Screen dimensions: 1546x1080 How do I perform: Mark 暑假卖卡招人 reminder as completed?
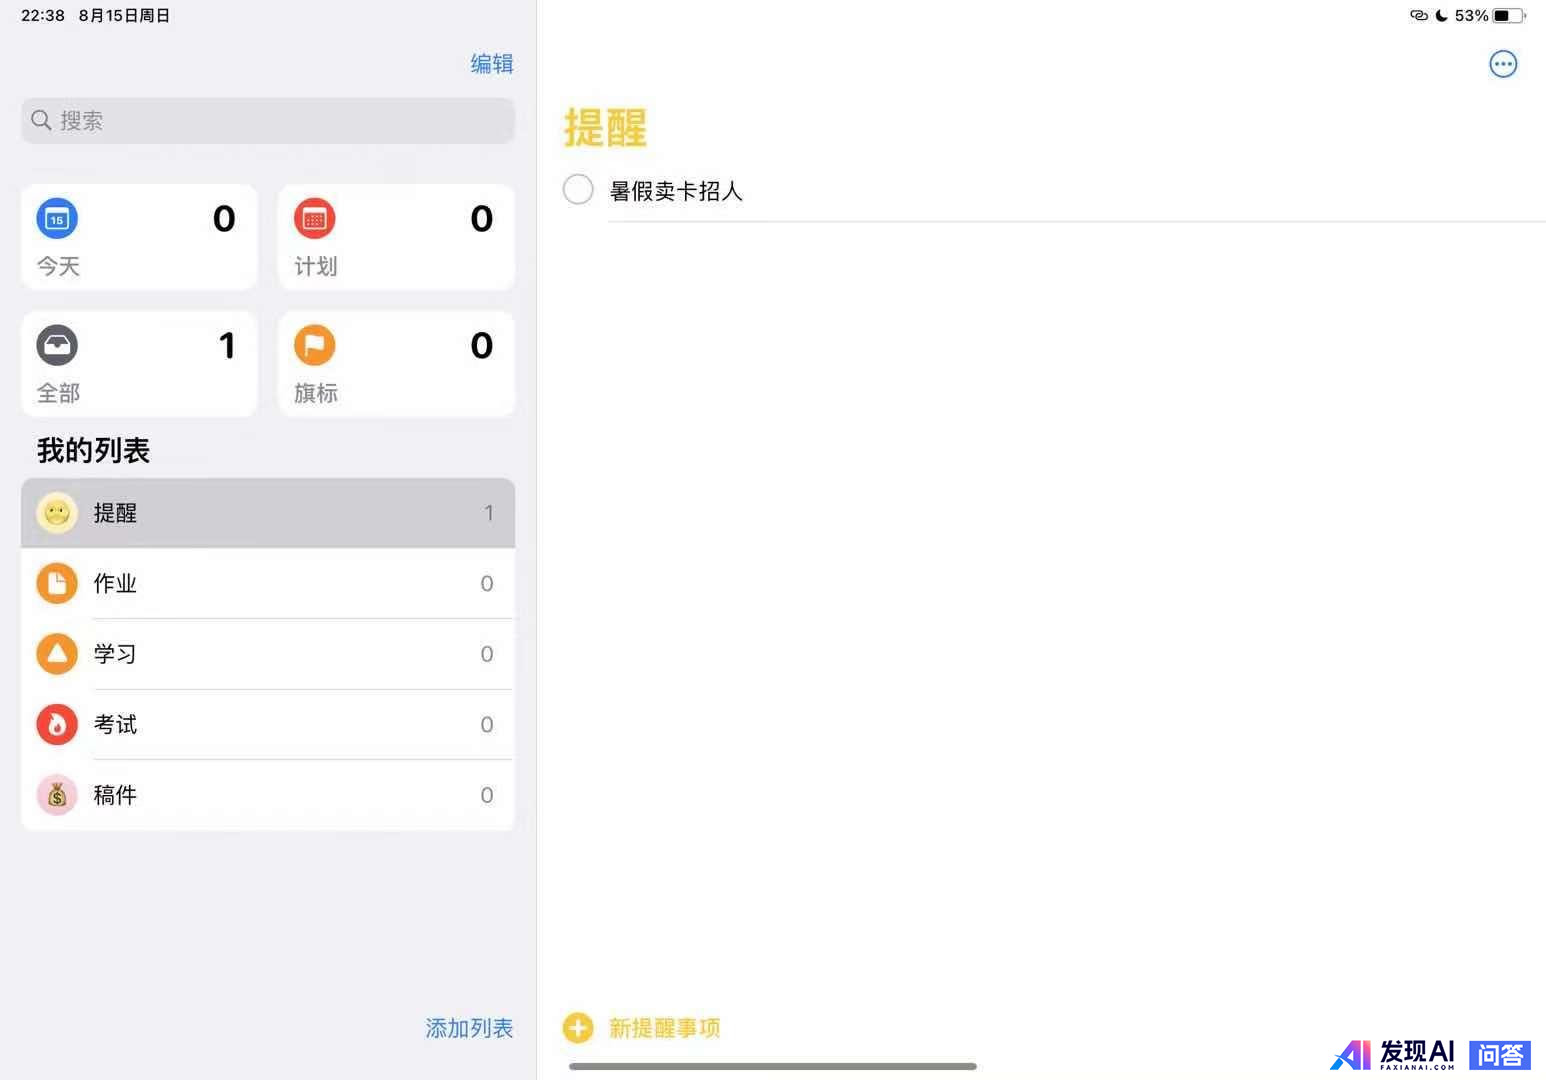pos(578,190)
